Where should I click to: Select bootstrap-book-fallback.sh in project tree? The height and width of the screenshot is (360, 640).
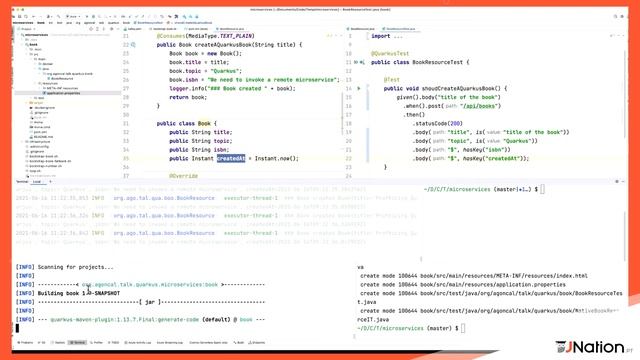pos(50,161)
